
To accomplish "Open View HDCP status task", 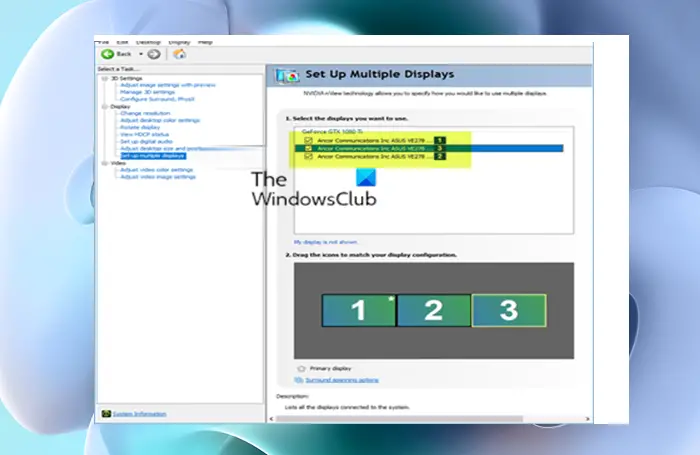I will click(x=144, y=134).
